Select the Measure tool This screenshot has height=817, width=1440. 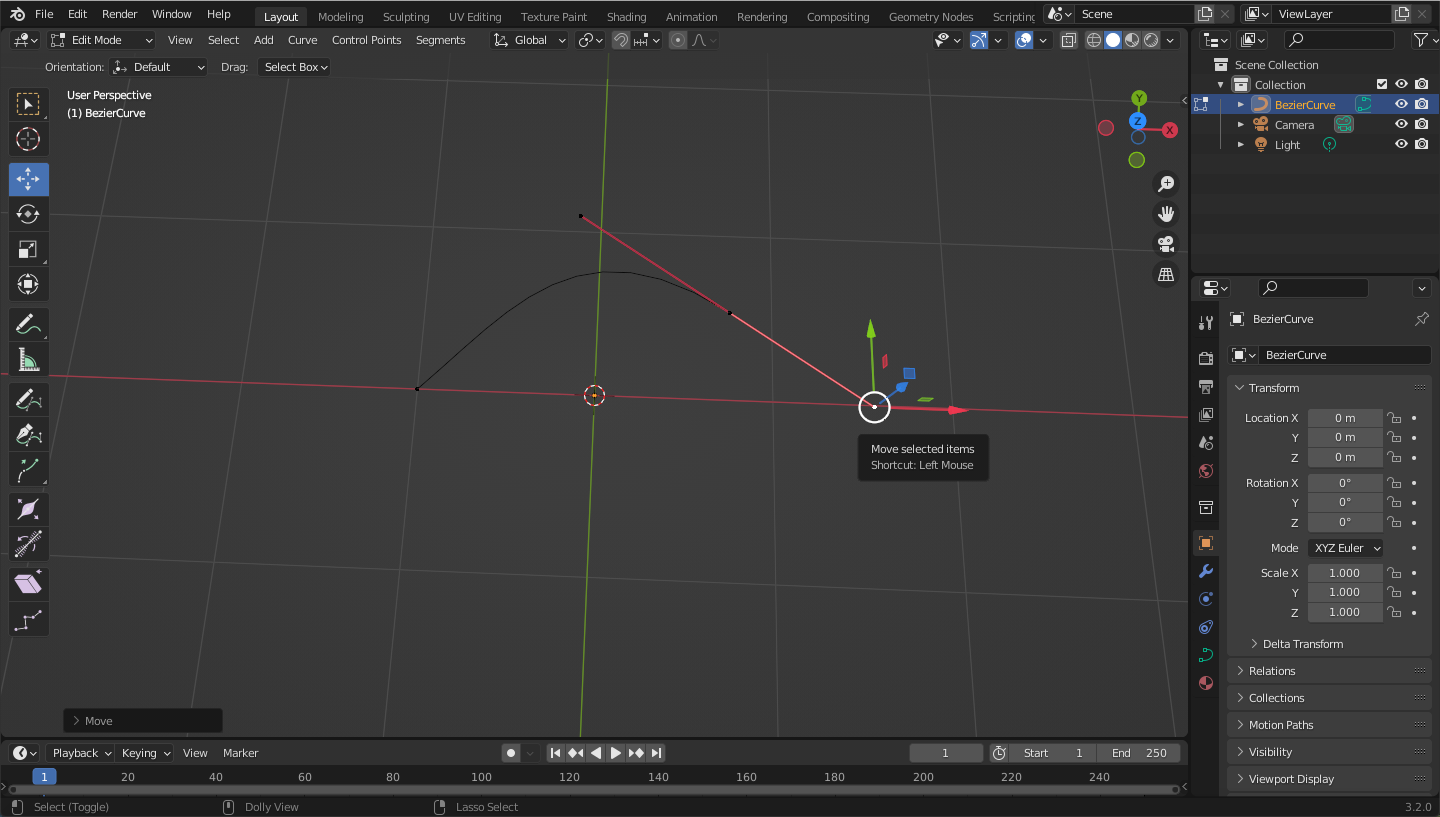[28, 360]
